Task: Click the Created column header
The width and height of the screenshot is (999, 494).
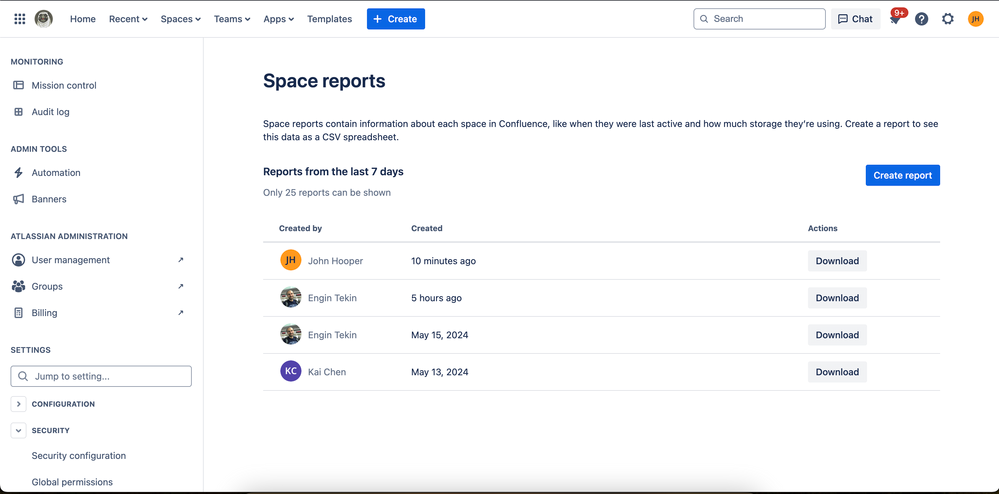Action: coord(427,228)
